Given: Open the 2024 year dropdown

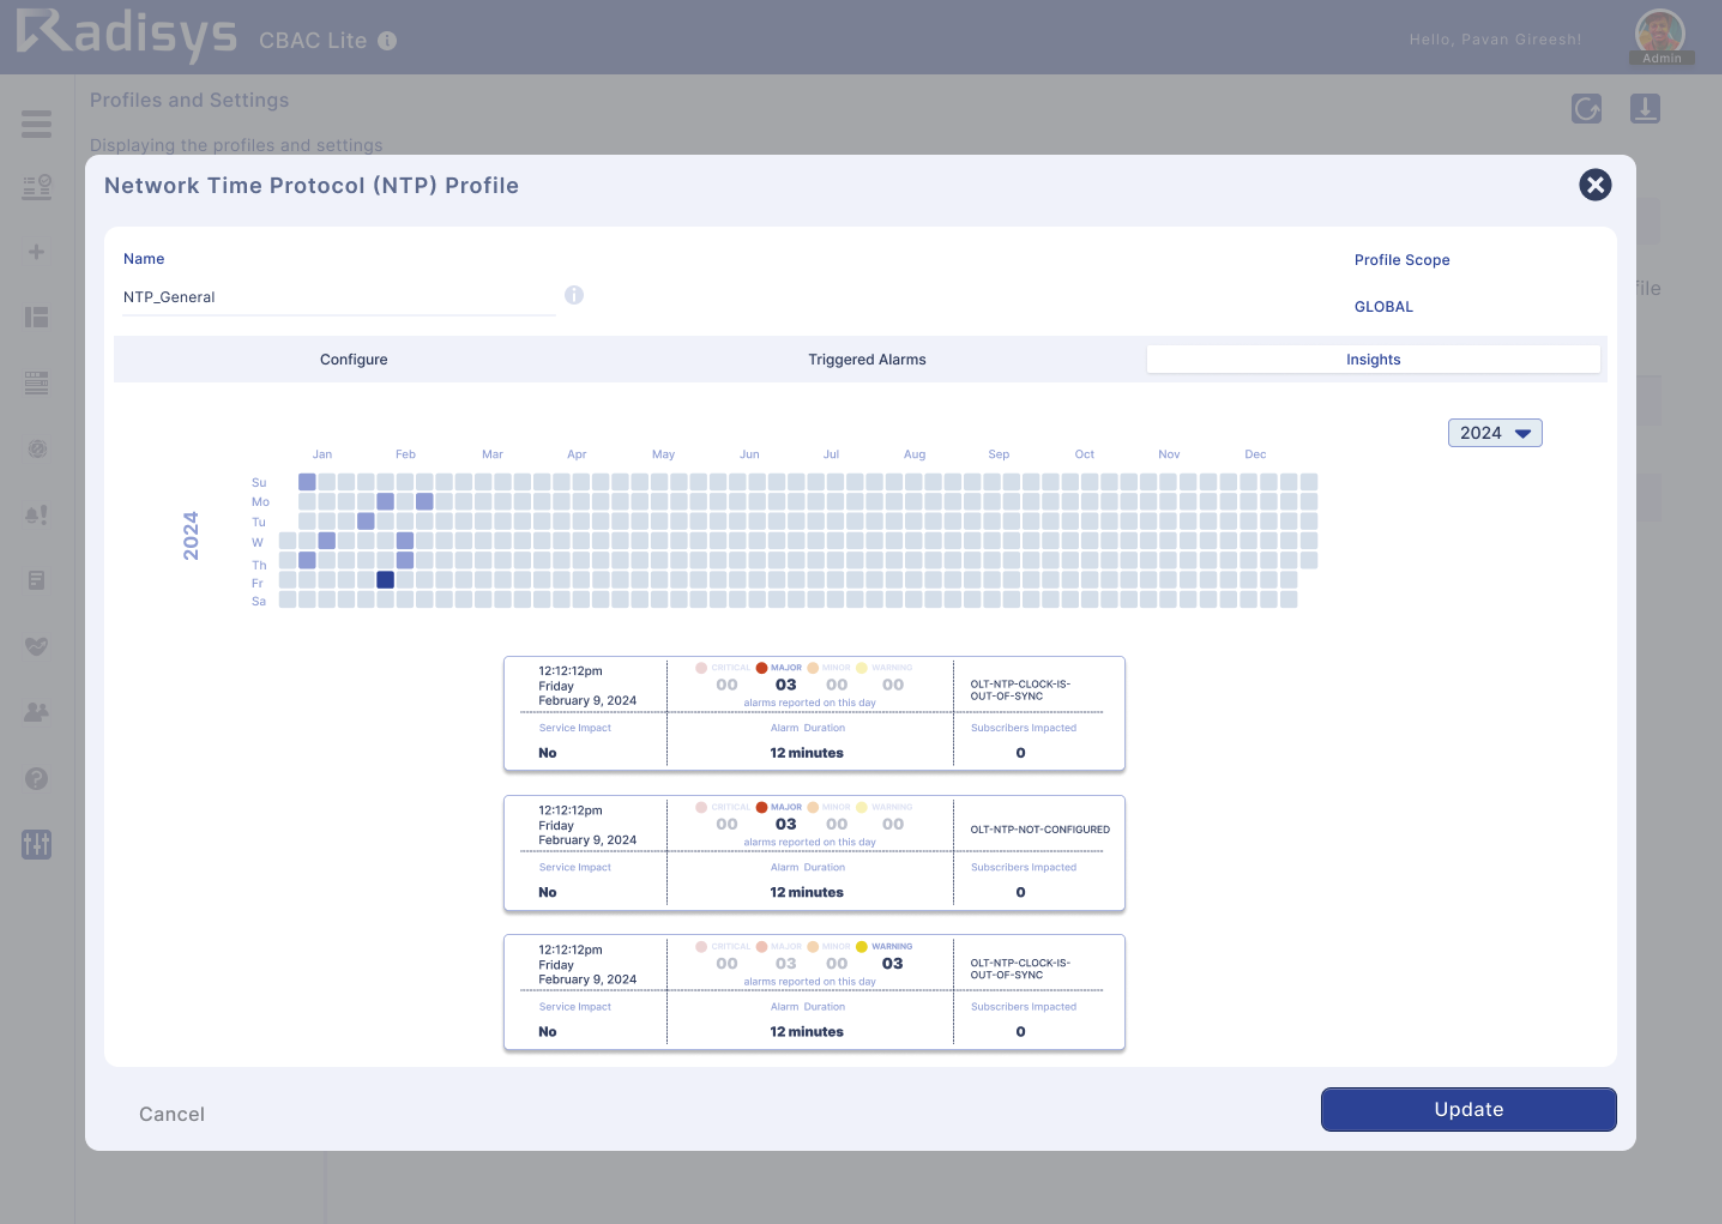Looking at the screenshot, I should (x=1494, y=433).
